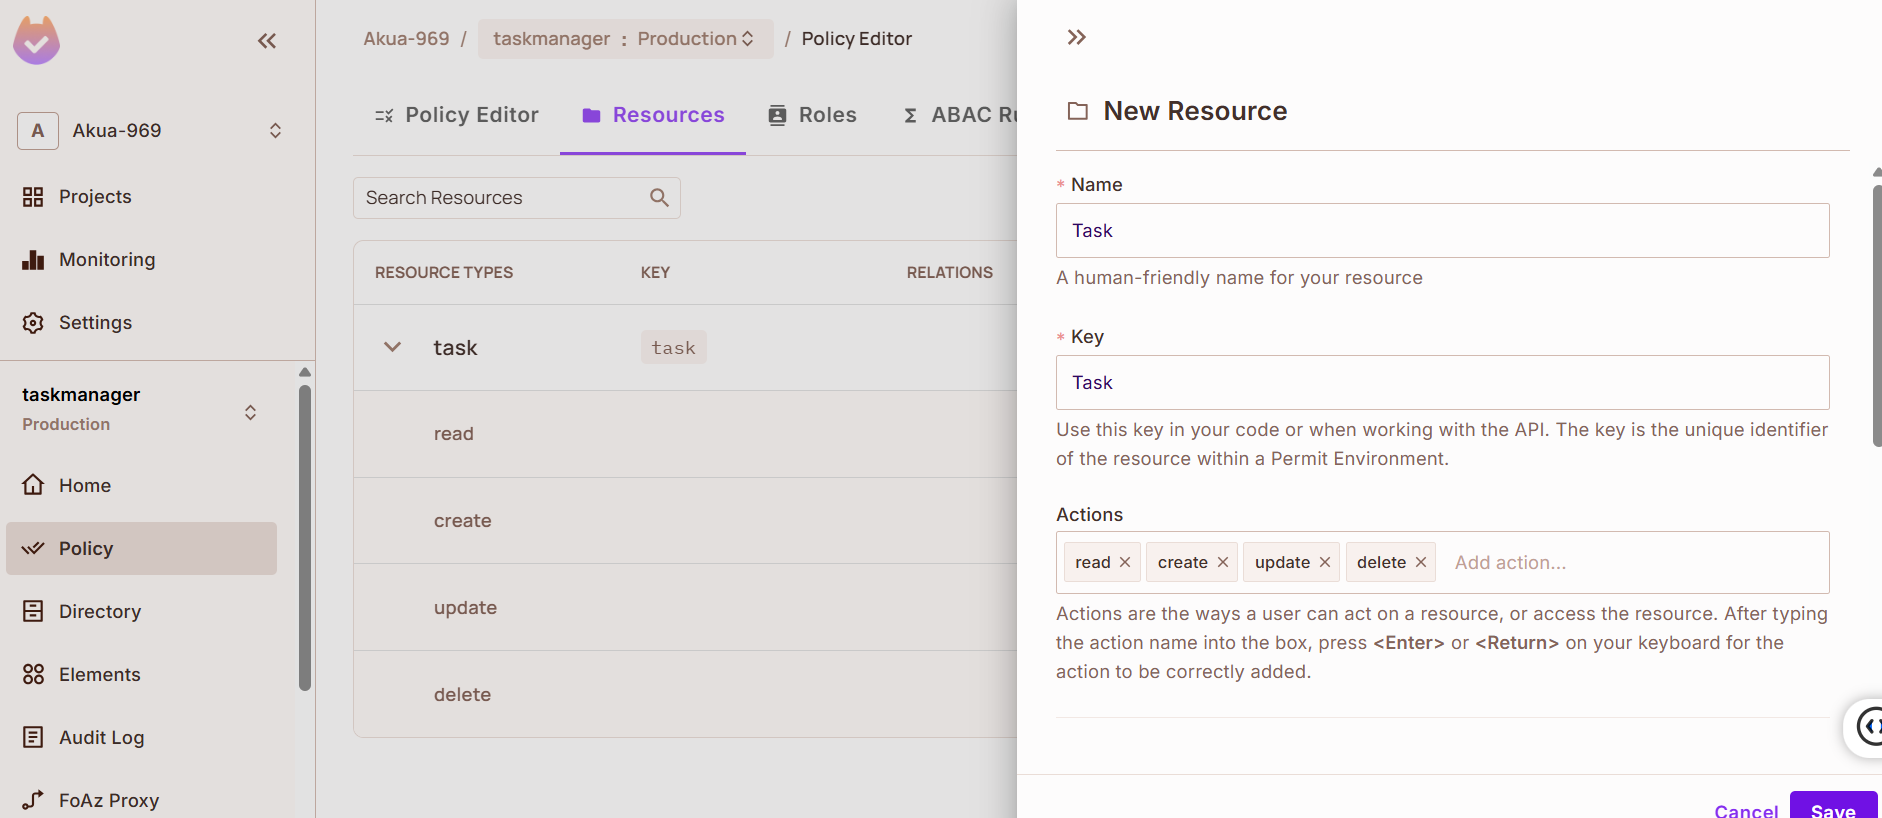Screen dimensions: 1882x818
Task: Click the task key badge
Action: point(674,347)
